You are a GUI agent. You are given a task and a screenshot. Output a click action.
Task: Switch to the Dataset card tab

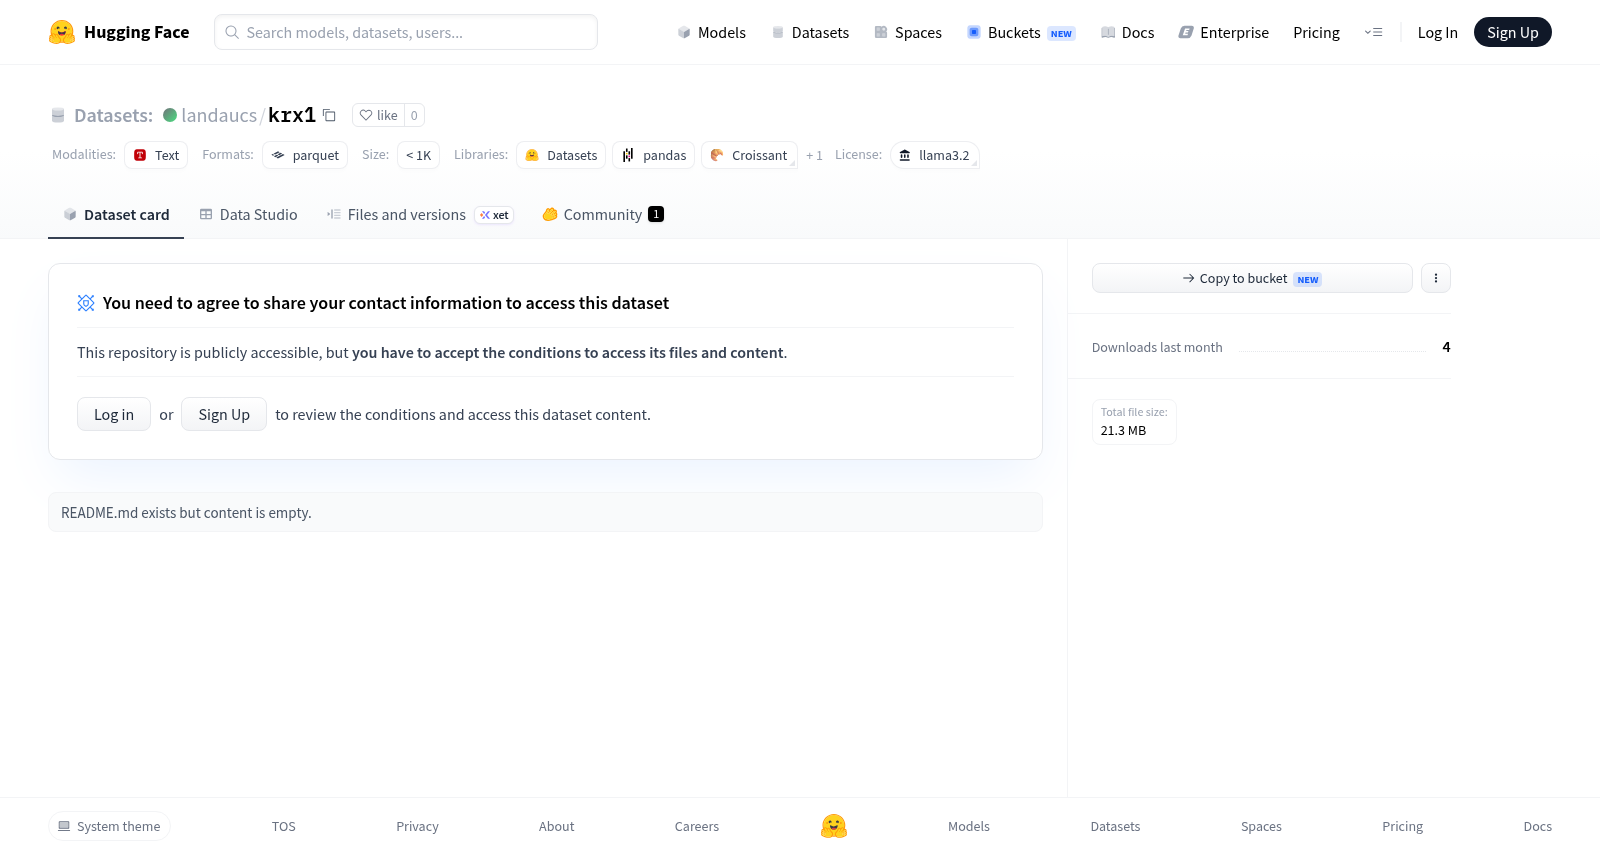pos(116,214)
